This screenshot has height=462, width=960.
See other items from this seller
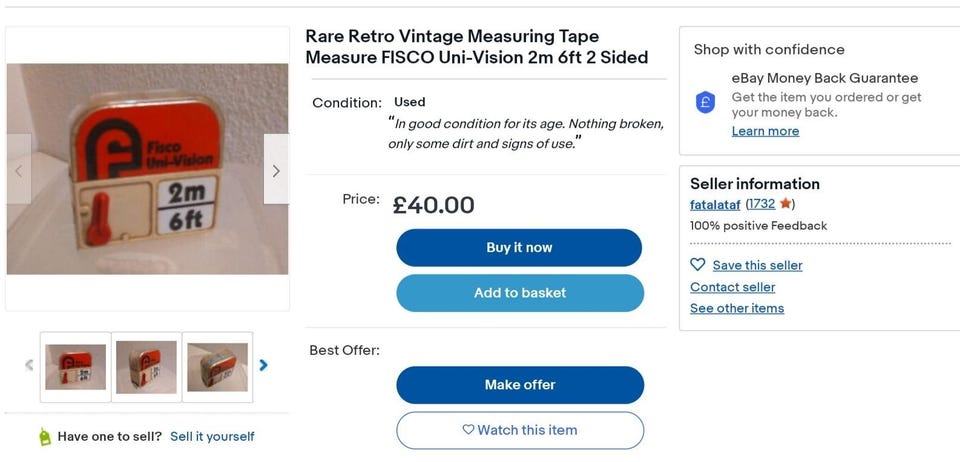coord(737,308)
